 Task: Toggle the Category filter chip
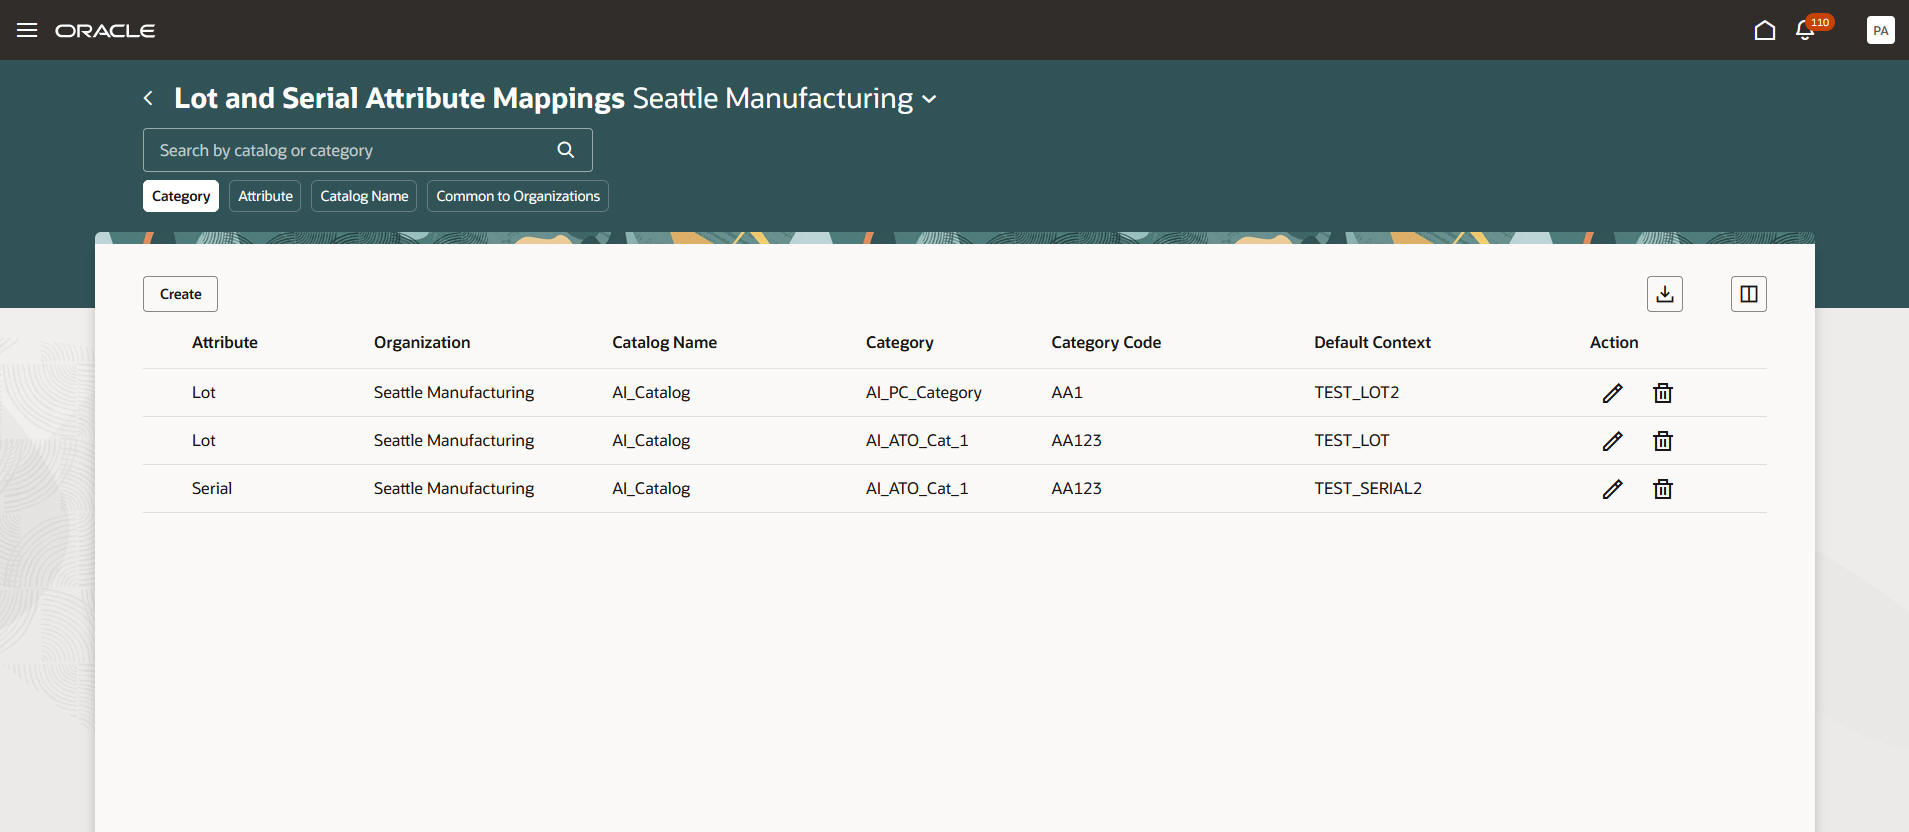coord(181,196)
